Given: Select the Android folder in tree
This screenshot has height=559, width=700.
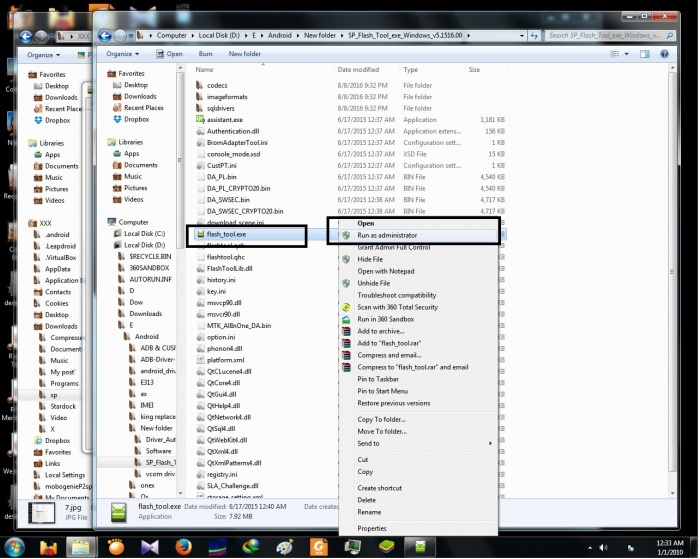Looking at the screenshot, I should pos(146,337).
